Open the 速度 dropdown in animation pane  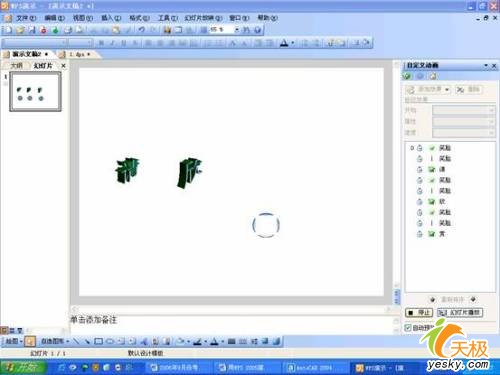pyautogui.click(x=463, y=133)
